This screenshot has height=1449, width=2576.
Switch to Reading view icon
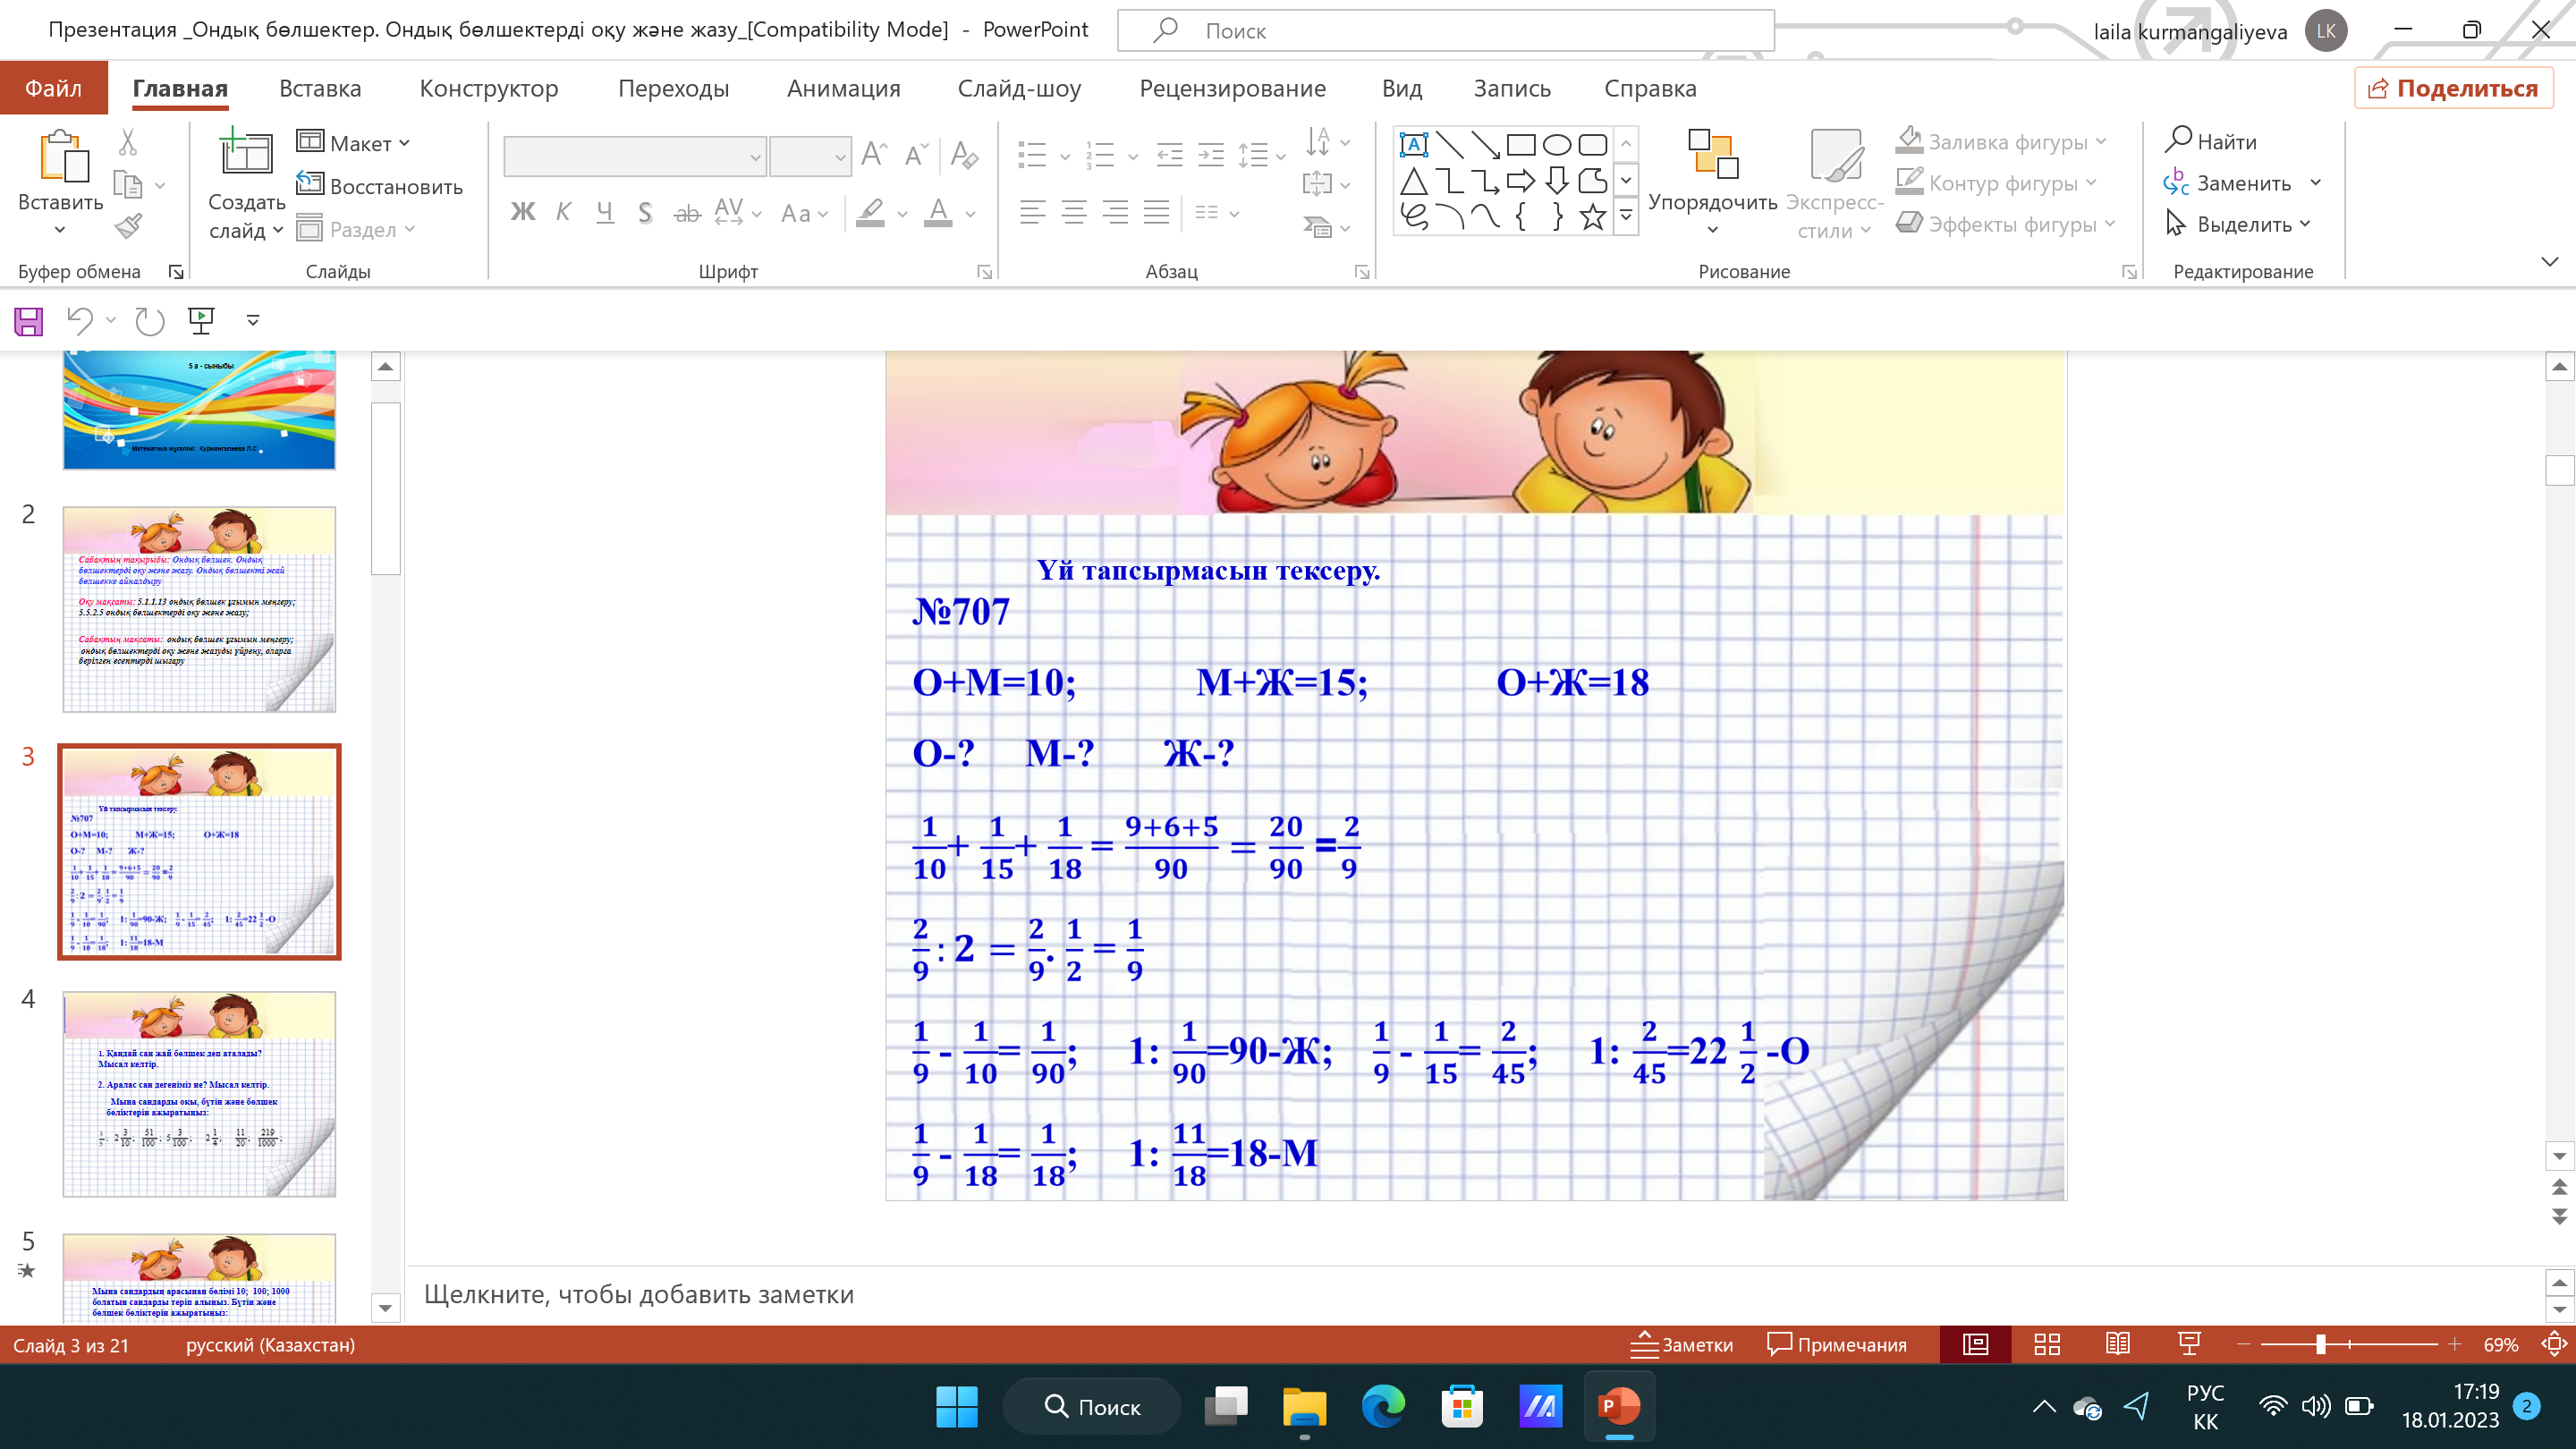[x=2118, y=1345]
